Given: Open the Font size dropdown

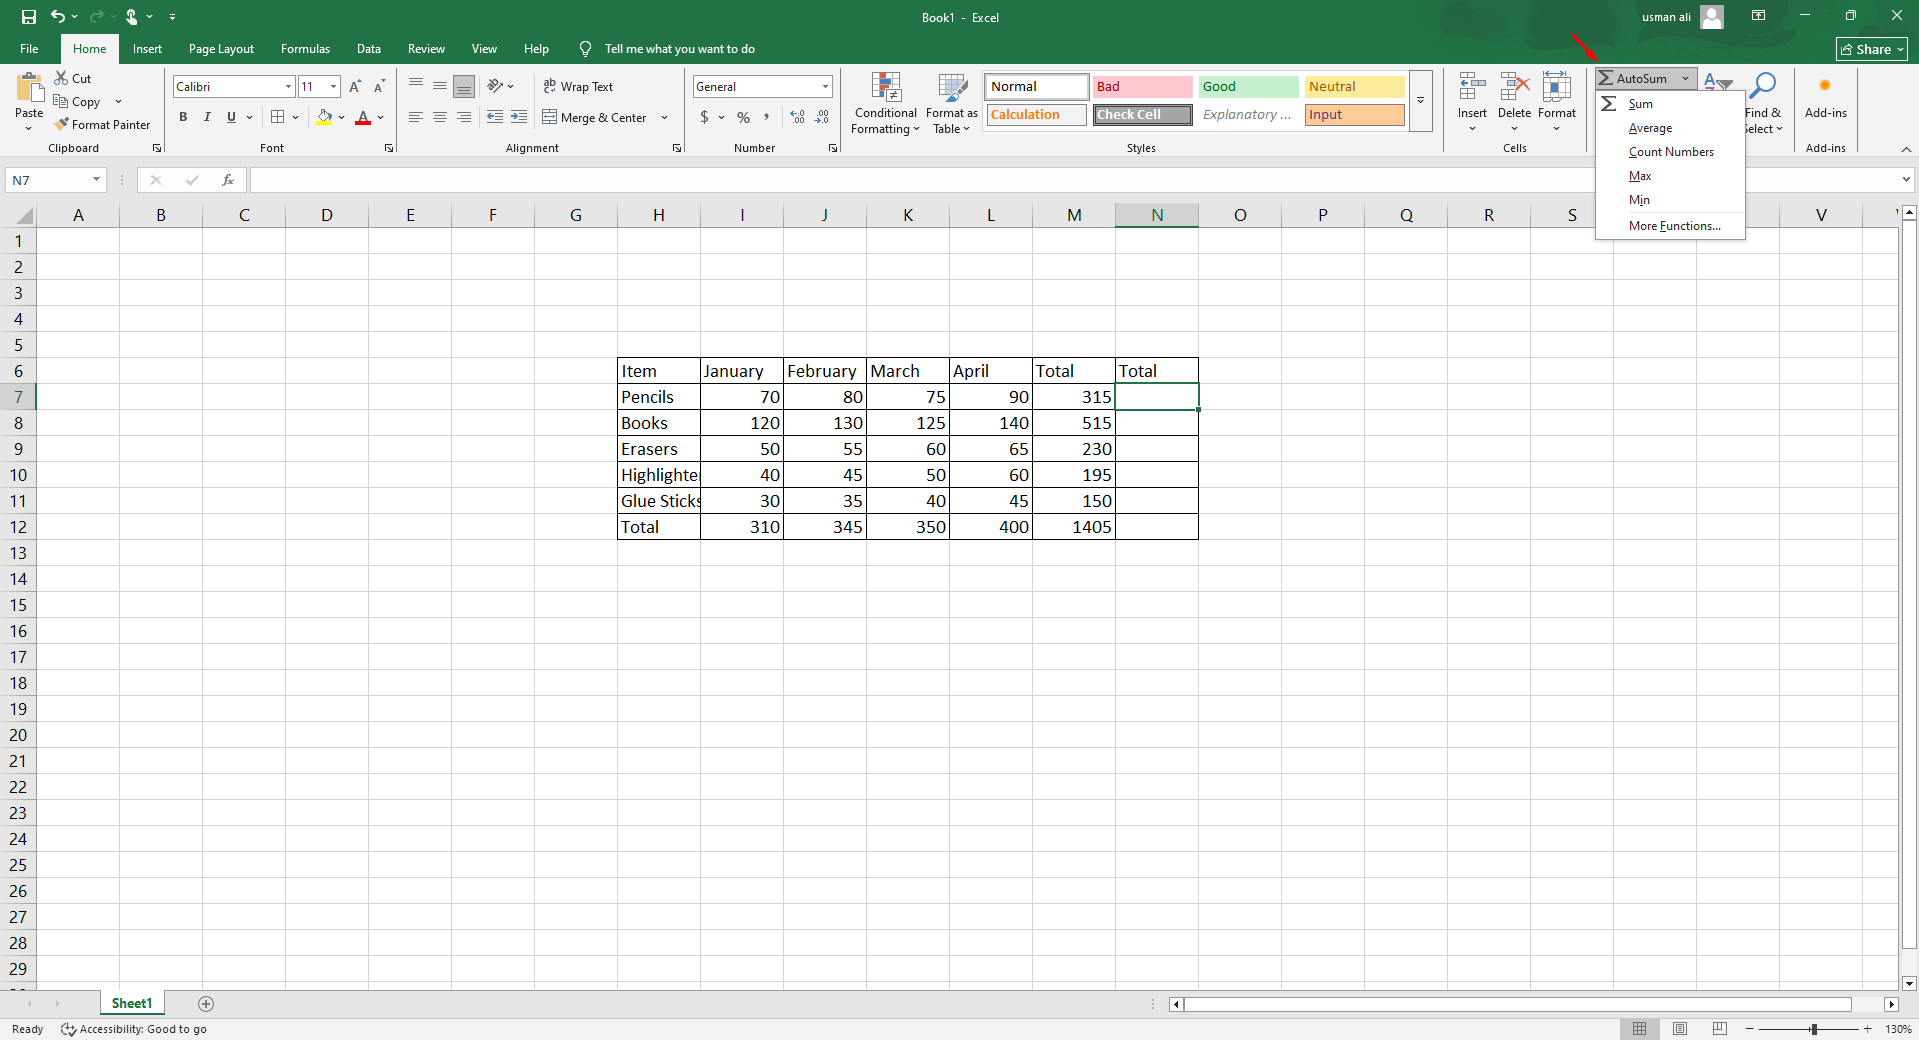Looking at the screenshot, I should [333, 87].
